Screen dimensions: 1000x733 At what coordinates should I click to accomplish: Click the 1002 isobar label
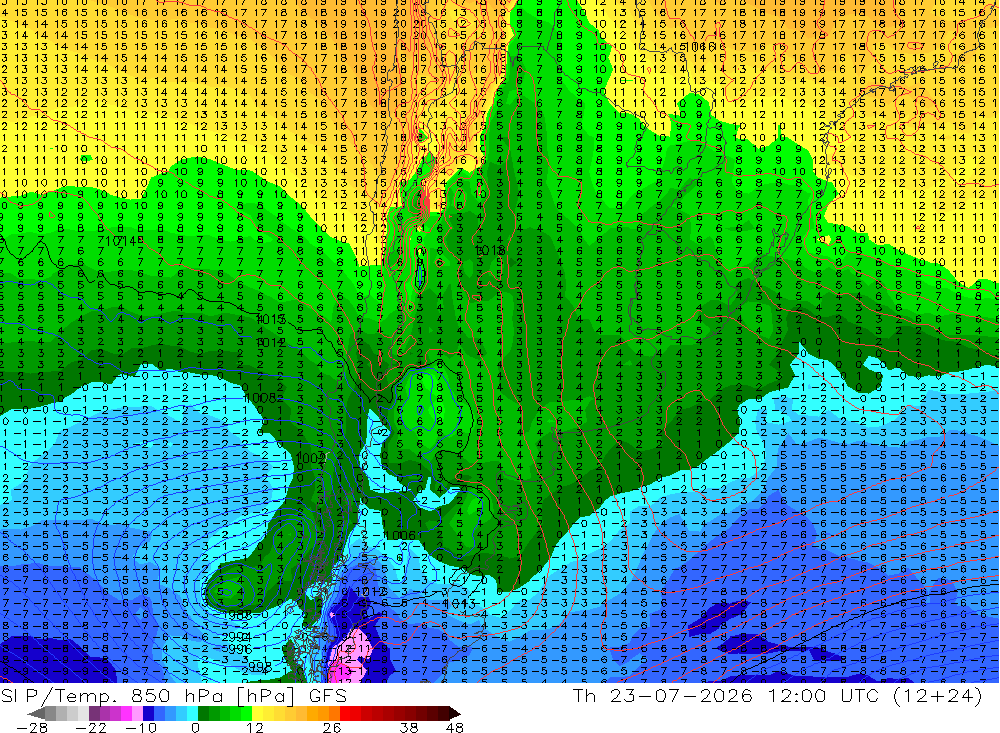tap(312, 458)
